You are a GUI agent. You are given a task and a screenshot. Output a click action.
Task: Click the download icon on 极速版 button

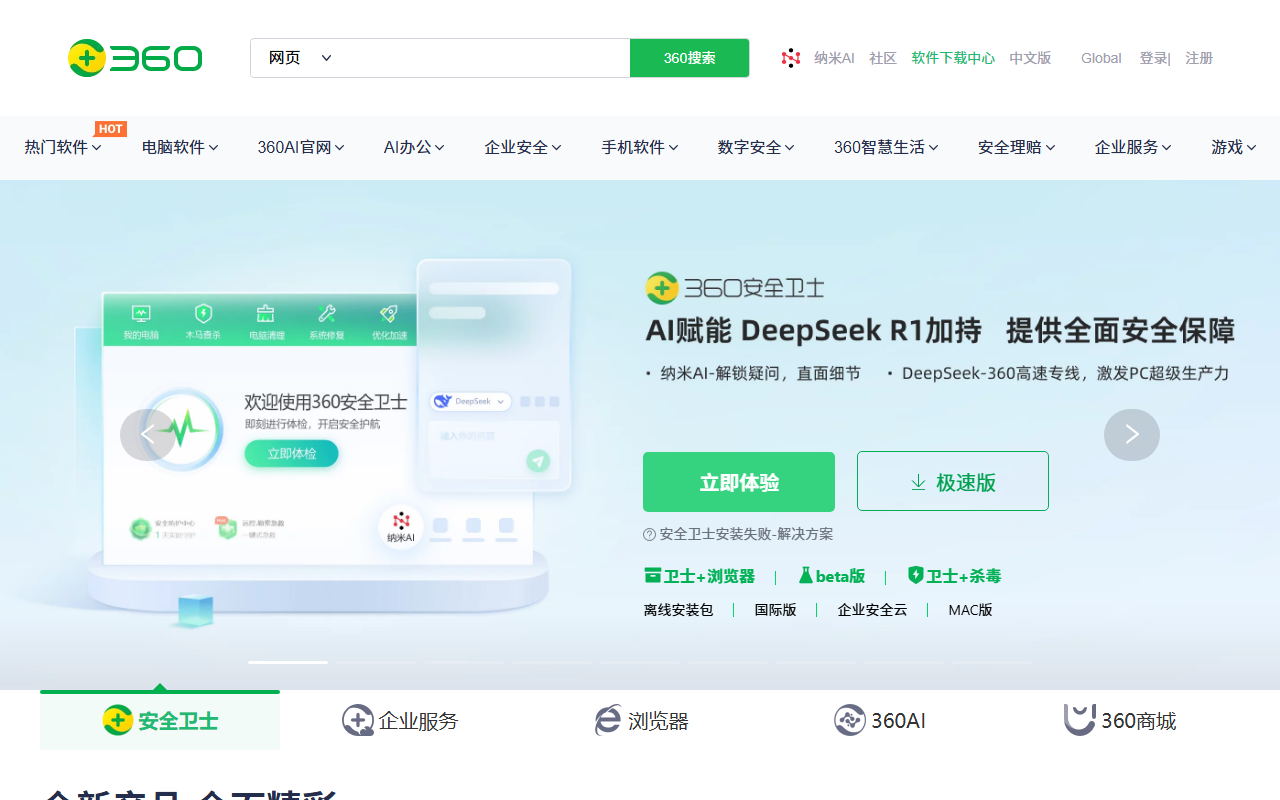(x=918, y=482)
